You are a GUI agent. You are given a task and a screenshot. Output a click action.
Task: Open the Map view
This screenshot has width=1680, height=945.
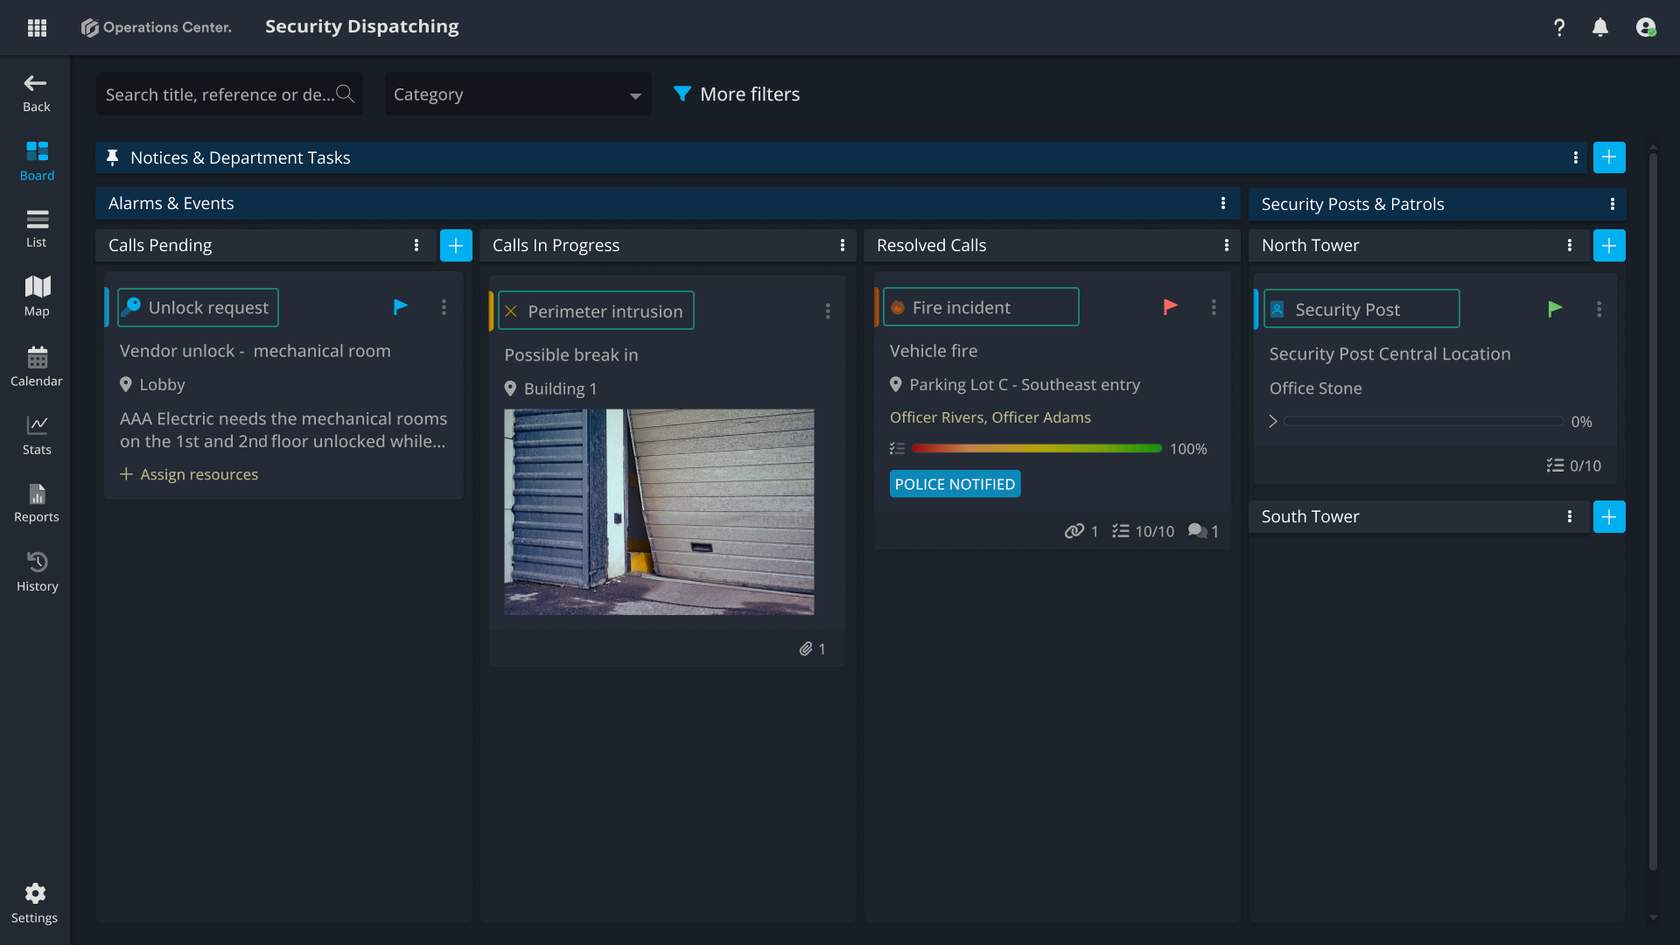point(37,296)
